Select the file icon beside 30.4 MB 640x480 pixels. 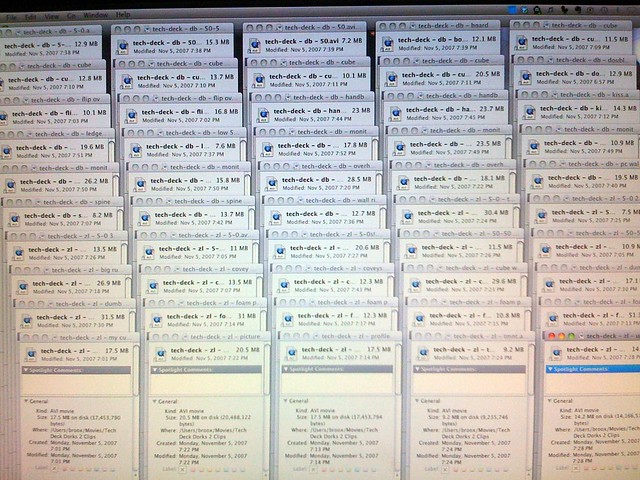(407, 217)
